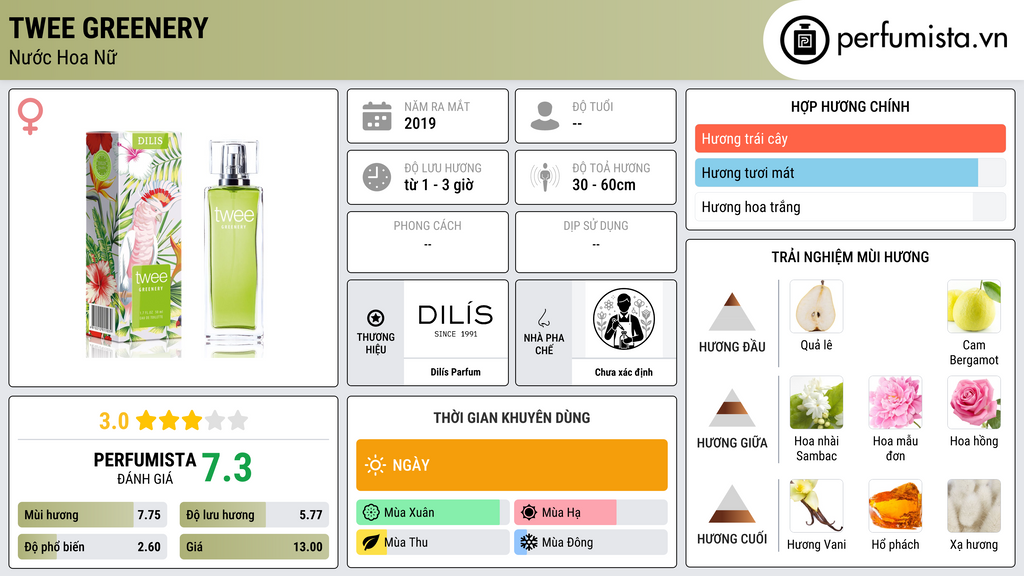
Task: Click the perfumer illustration Chưa xác định
Action: click(x=624, y=319)
